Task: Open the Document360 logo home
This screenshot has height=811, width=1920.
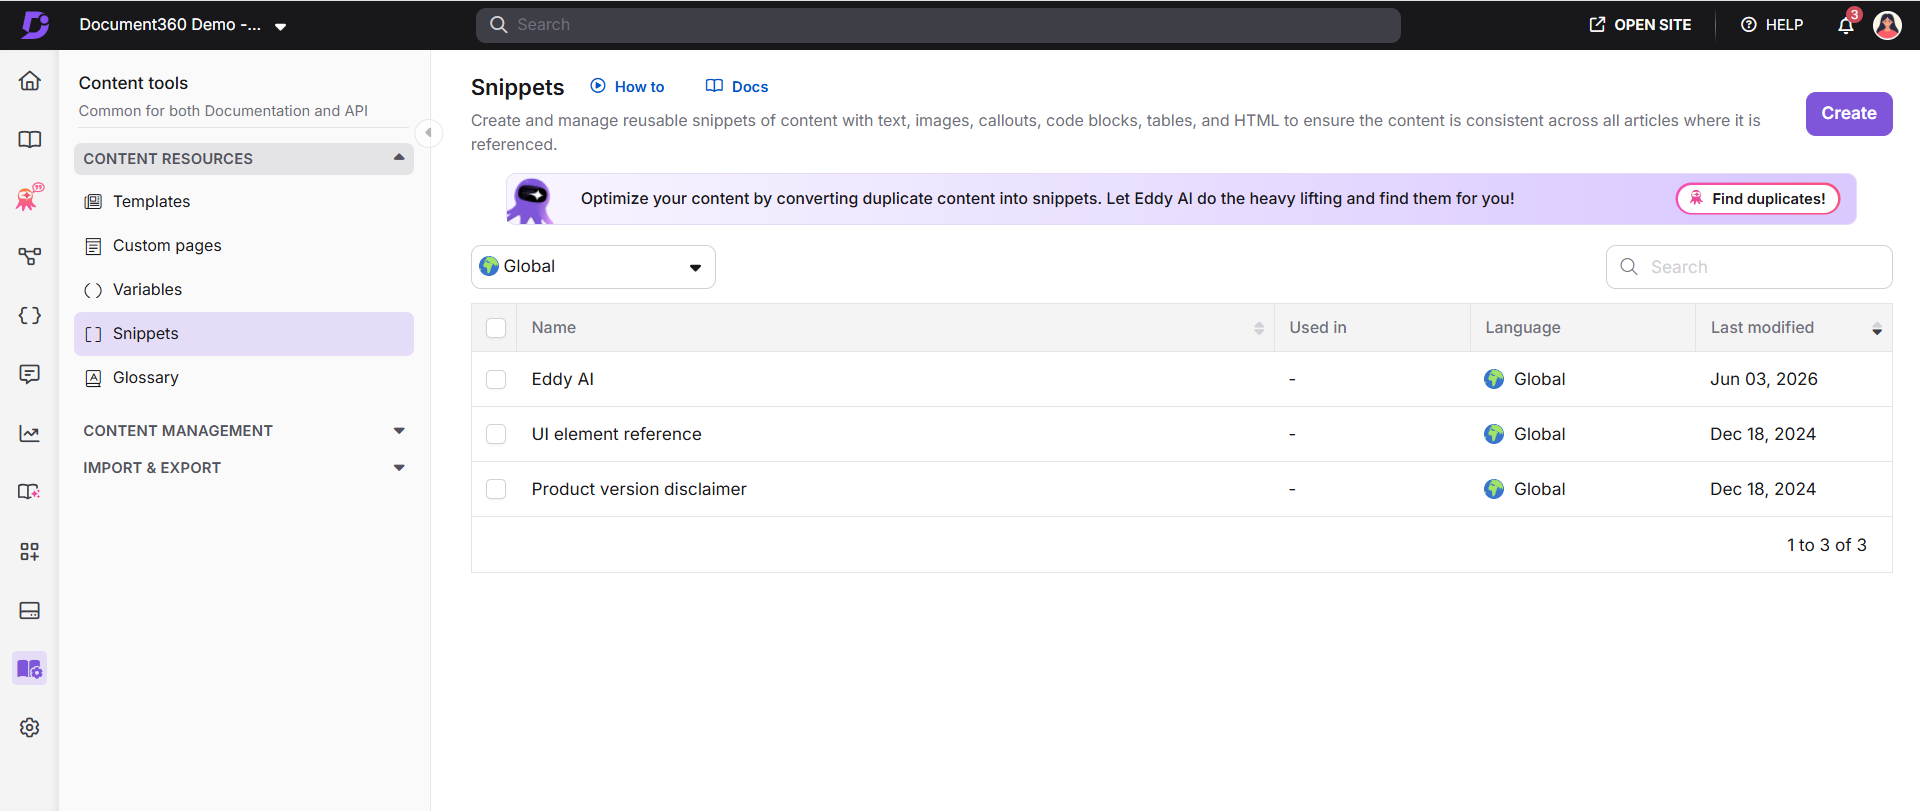Action: 35,25
